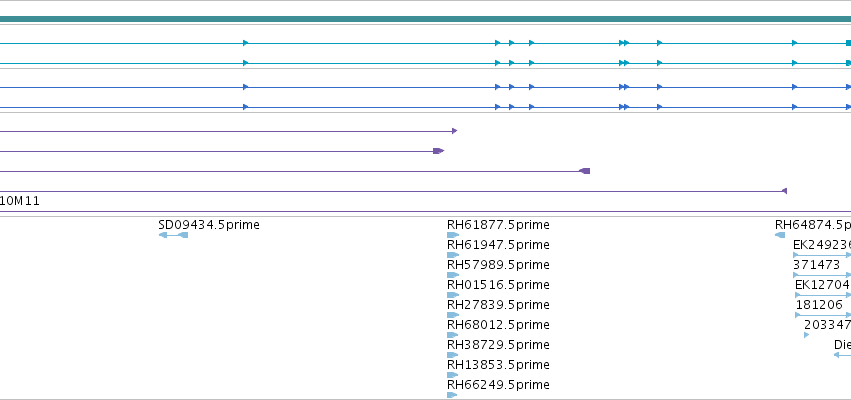
Task: Click the arrow glyph under RH27839.5prime
Action: click(453, 315)
